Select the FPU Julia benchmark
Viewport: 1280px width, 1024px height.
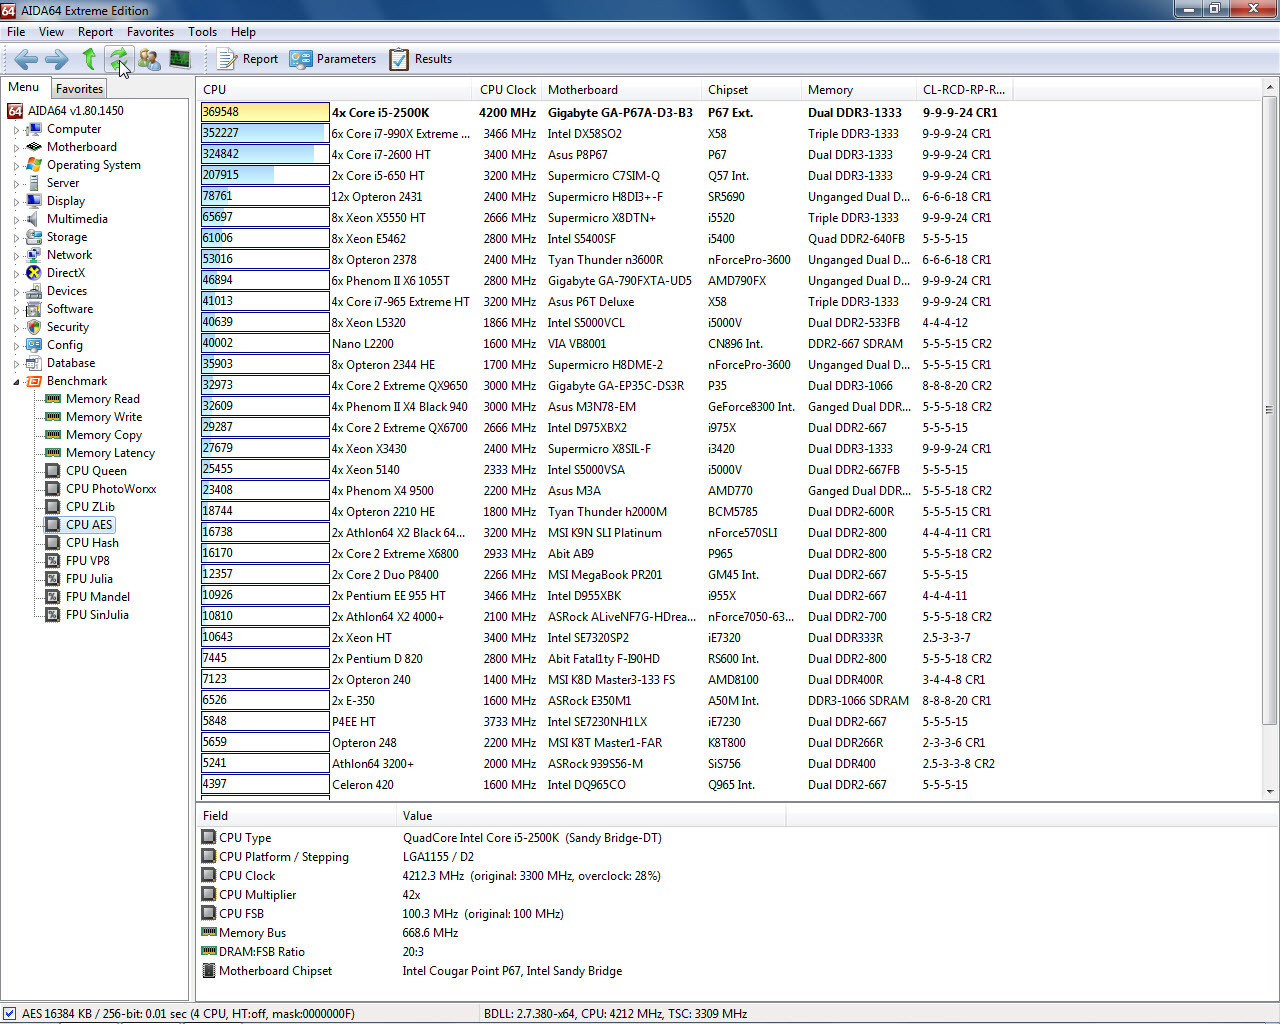pos(89,579)
